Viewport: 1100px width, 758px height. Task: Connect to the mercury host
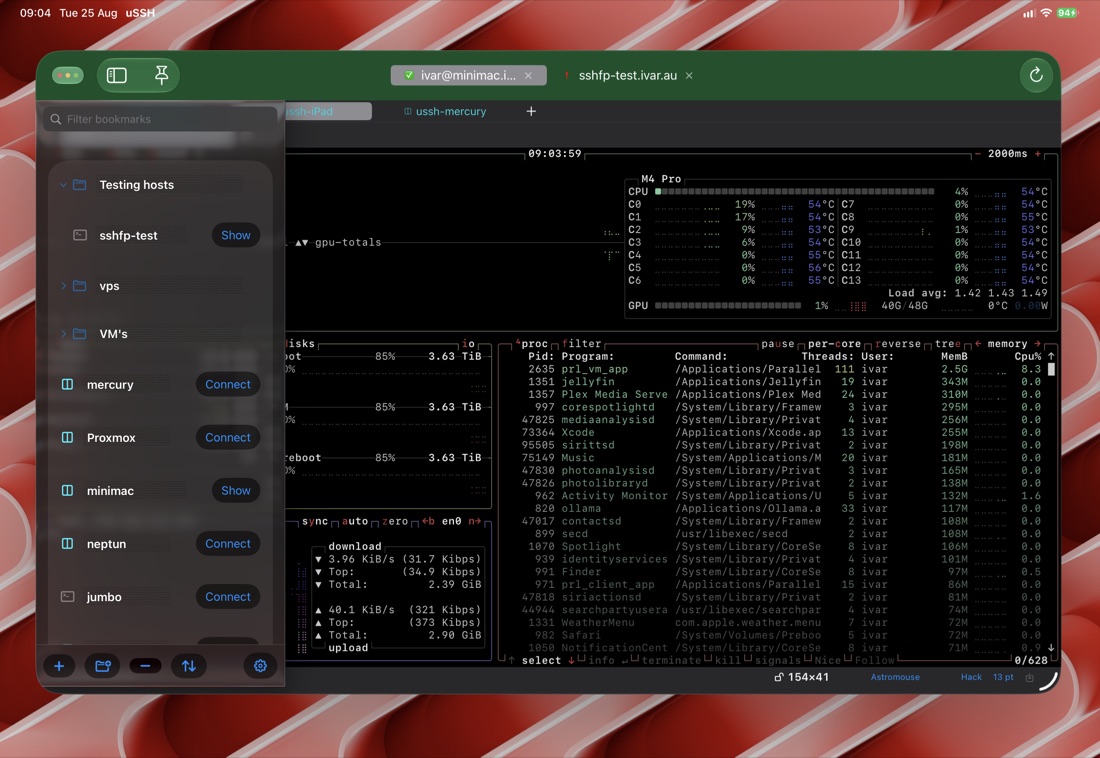pos(227,385)
